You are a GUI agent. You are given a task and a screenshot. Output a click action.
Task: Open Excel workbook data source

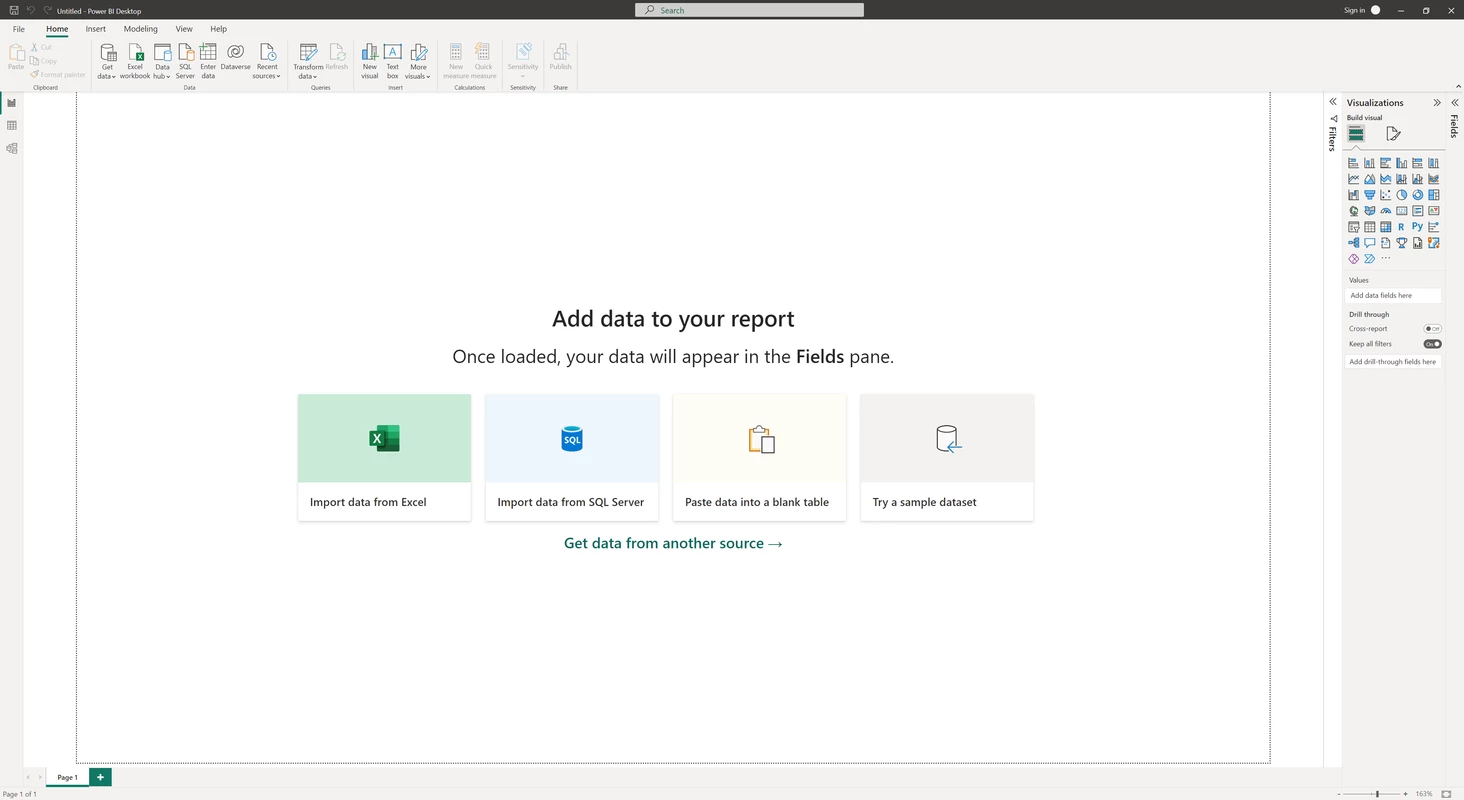click(x=135, y=59)
